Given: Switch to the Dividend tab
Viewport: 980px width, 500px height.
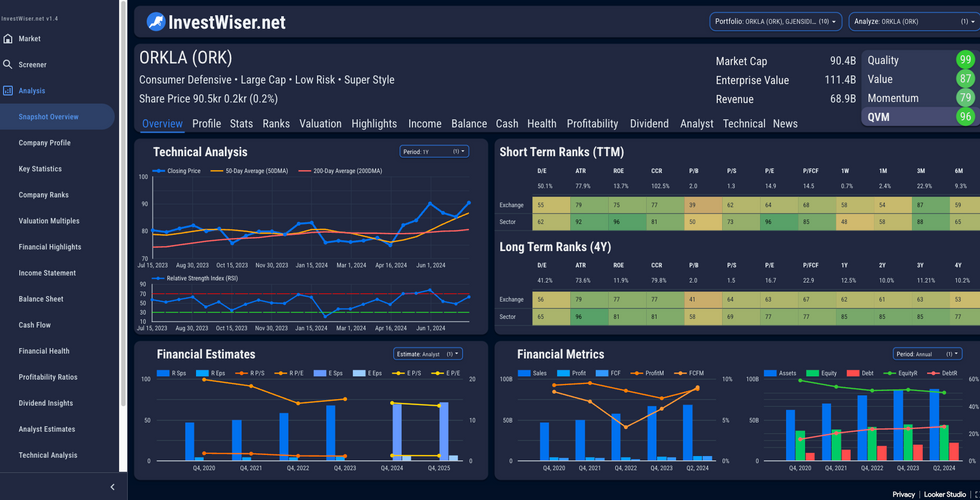Looking at the screenshot, I should click(649, 124).
